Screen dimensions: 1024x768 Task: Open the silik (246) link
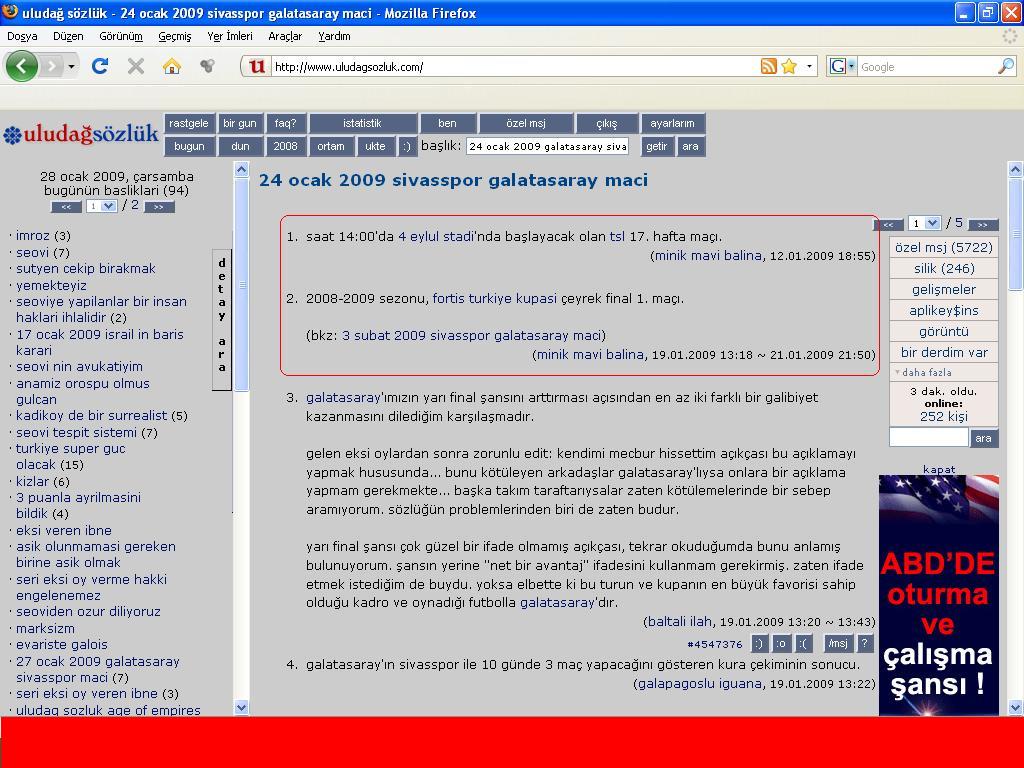point(944,268)
